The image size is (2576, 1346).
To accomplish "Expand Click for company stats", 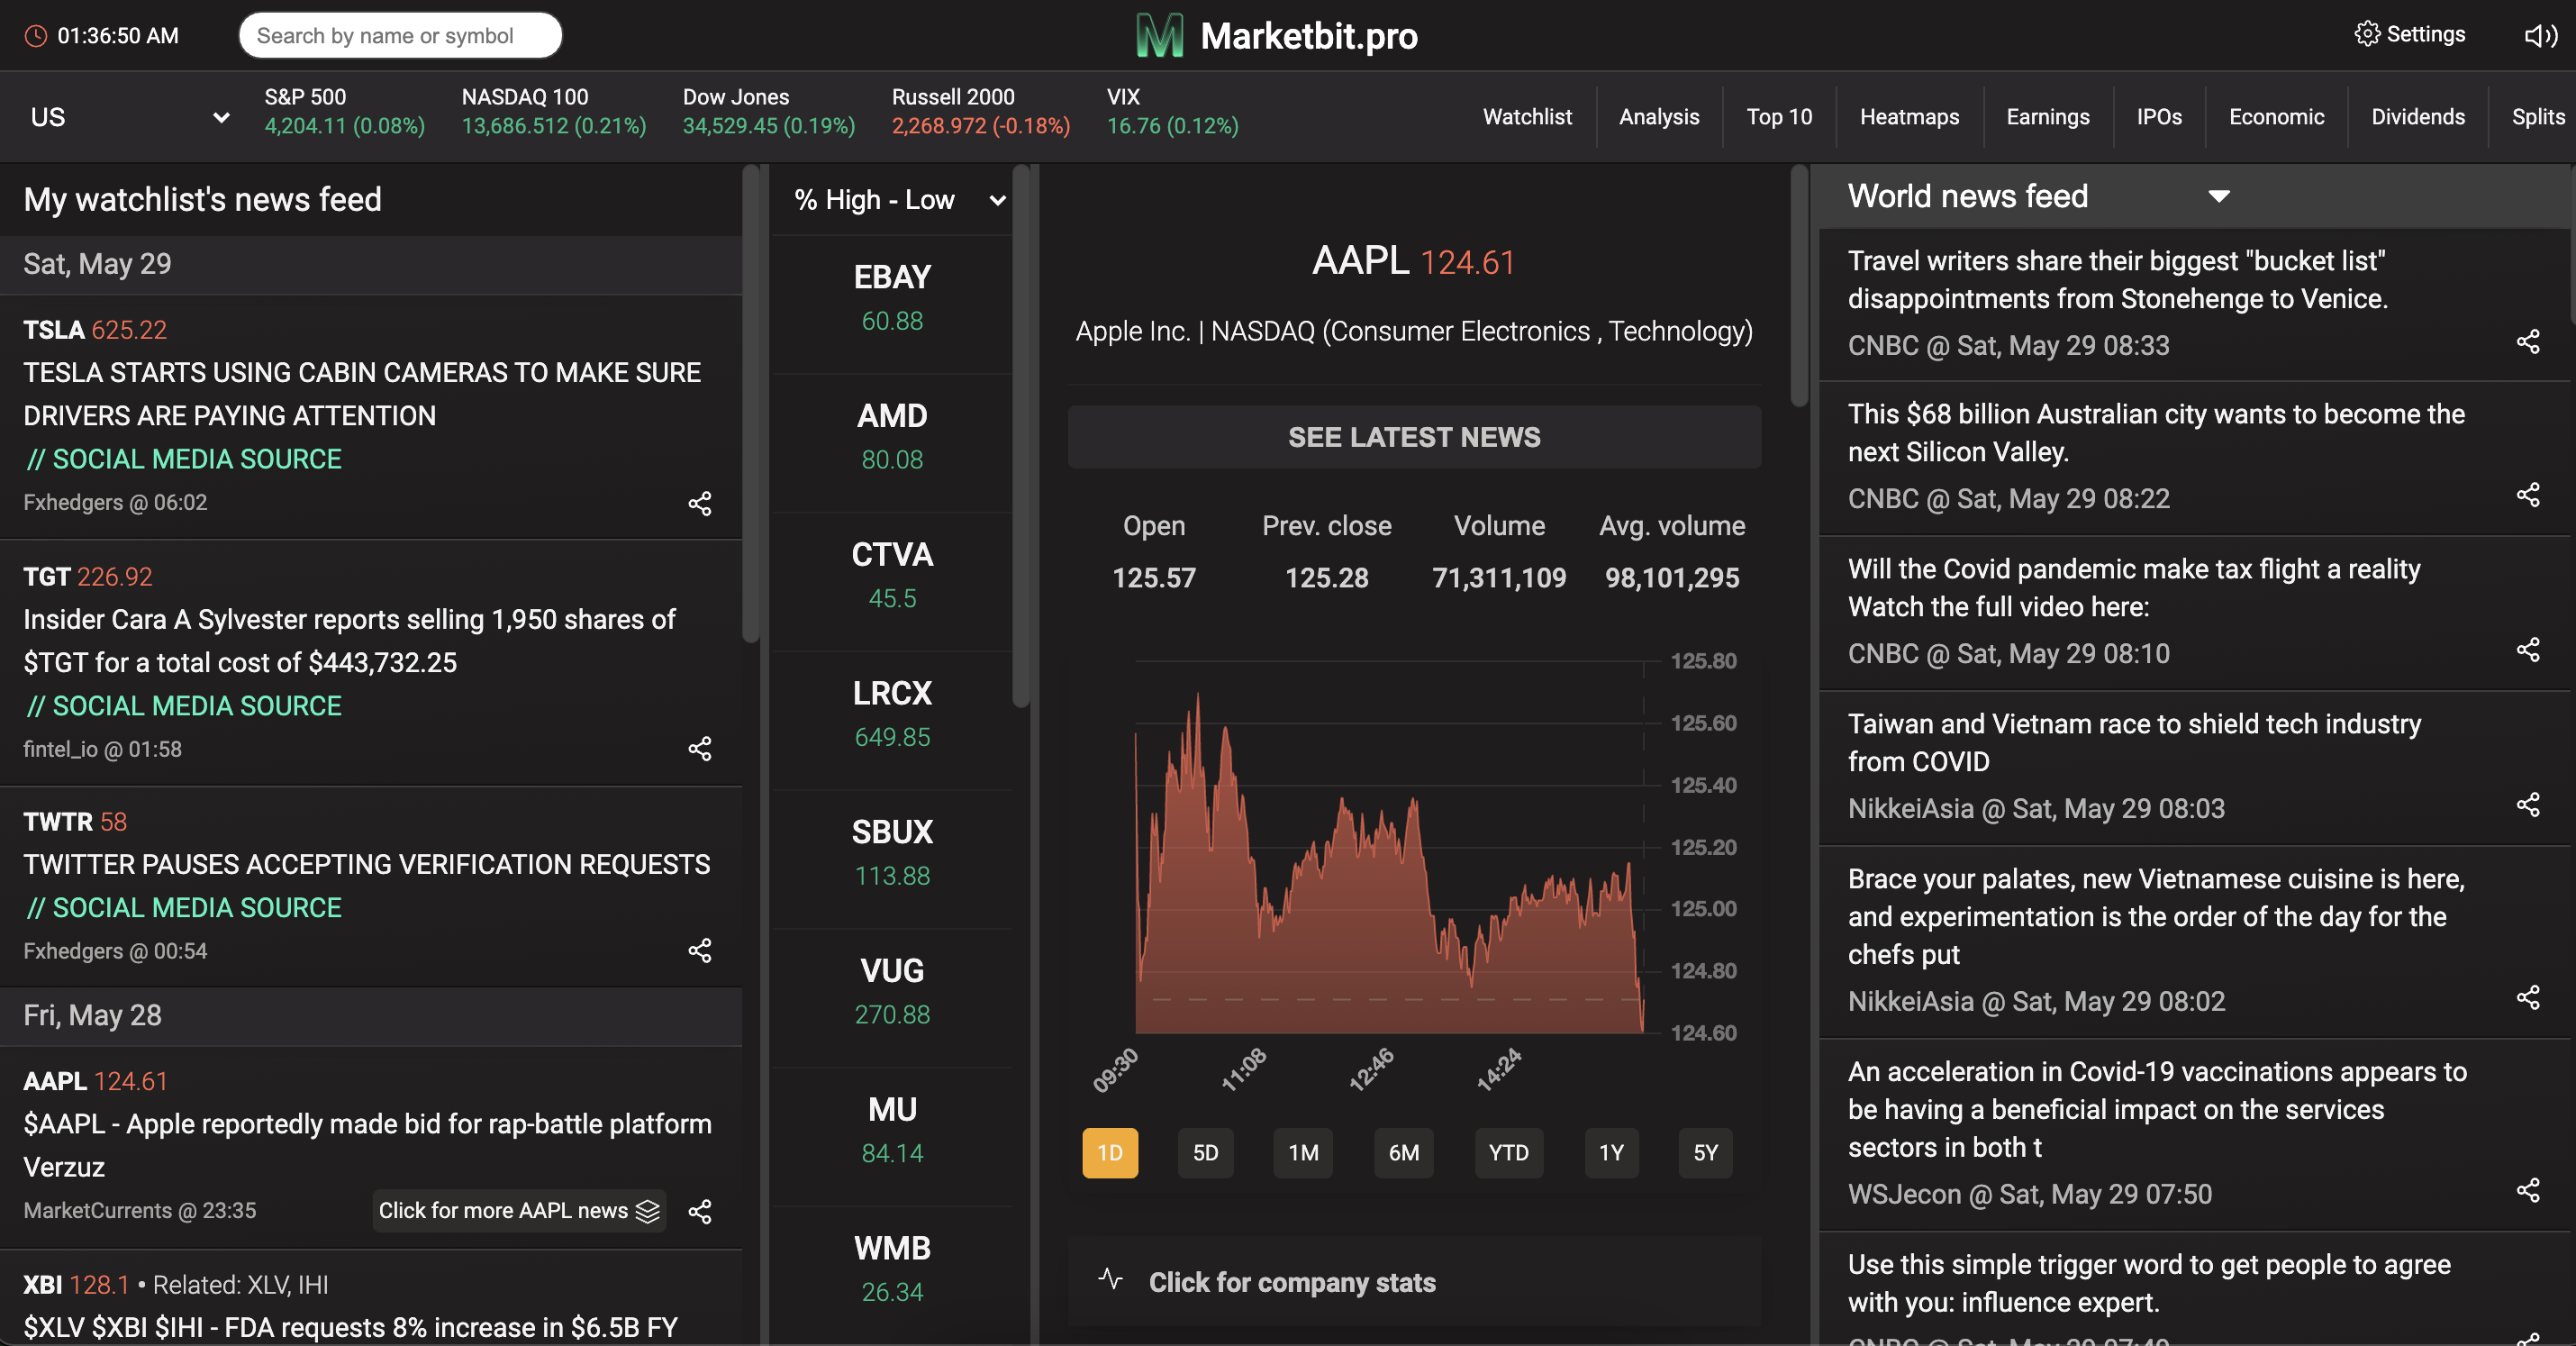I will pos(1414,1282).
